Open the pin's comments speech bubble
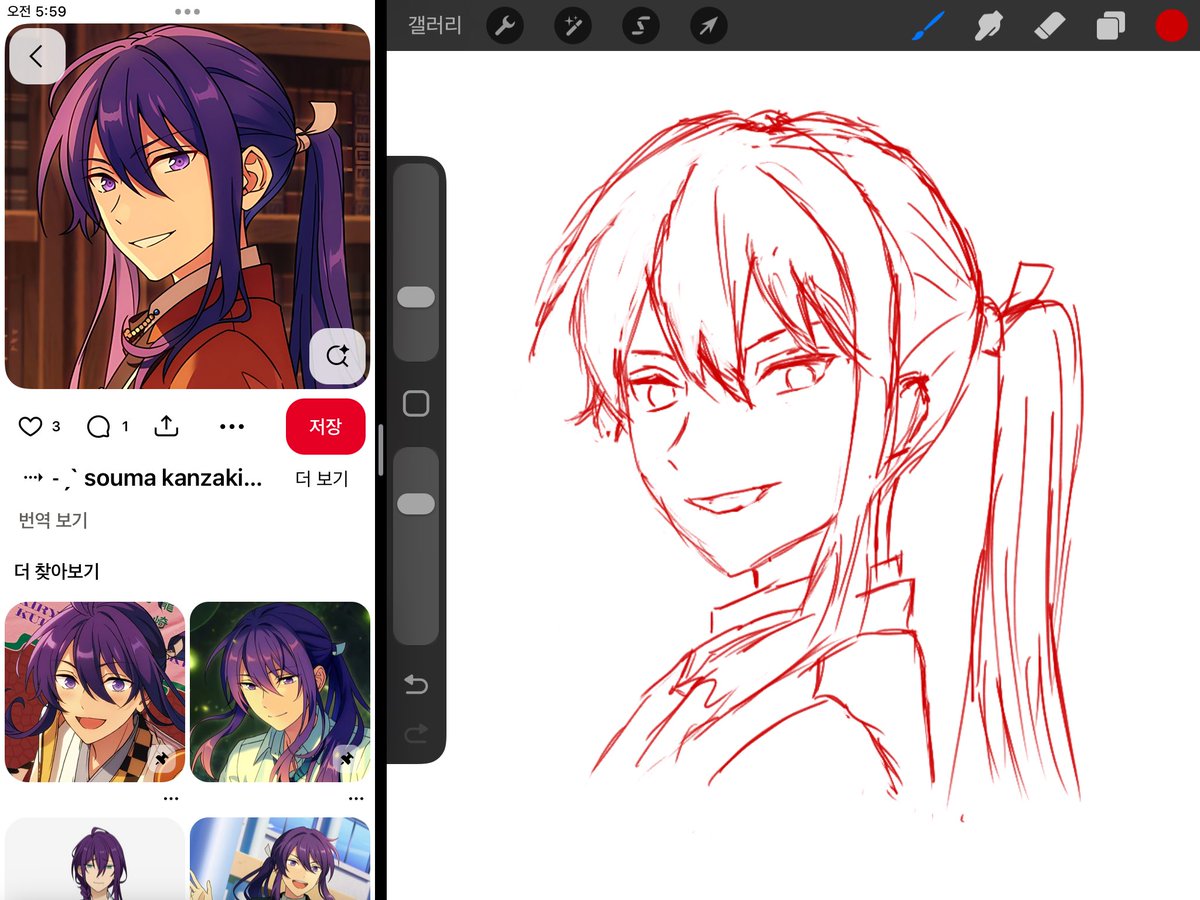The height and width of the screenshot is (900, 1200). 98,427
